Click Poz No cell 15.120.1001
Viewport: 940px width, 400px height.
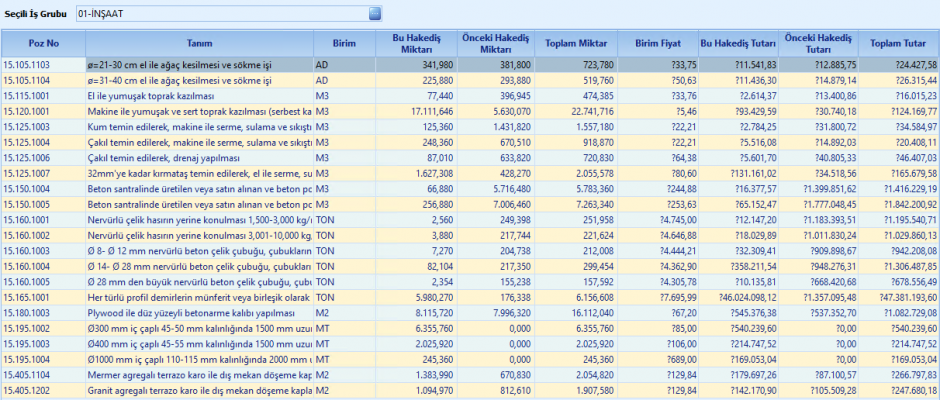pos(42,111)
